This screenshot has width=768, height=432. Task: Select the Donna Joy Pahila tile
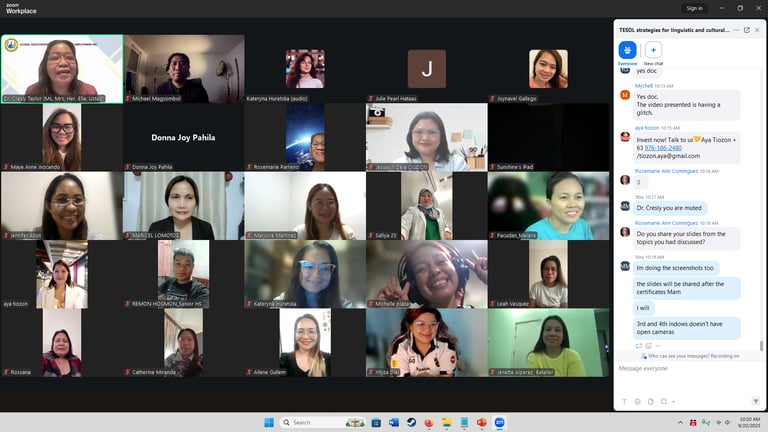[x=184, y=137]
